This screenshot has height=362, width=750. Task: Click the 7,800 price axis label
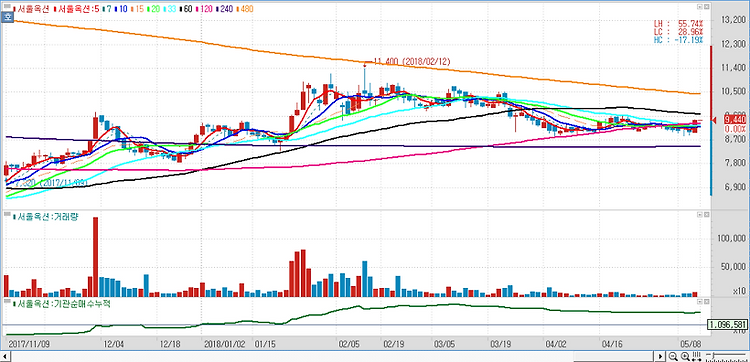(735, 163)
